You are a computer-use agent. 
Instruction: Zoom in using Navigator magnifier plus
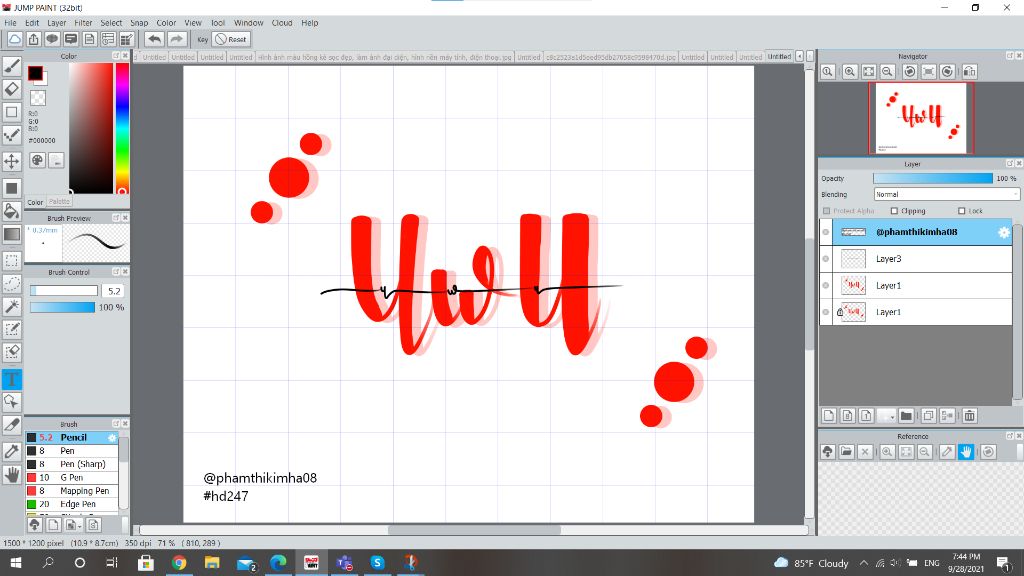tap(850, 72)
